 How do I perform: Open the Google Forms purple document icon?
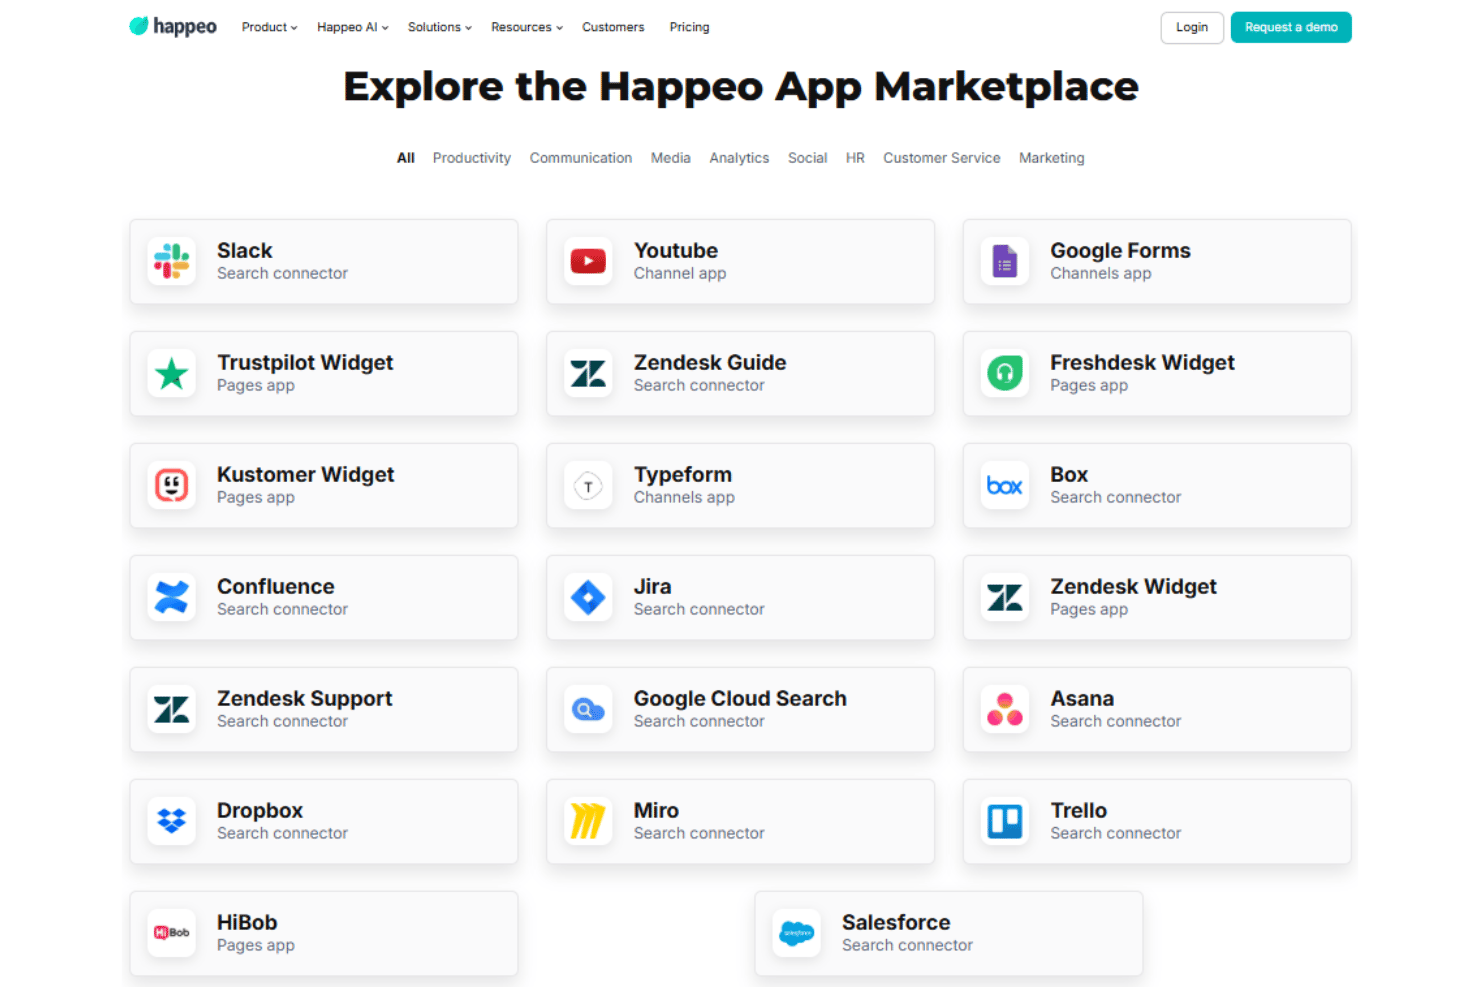tap(1005, 261)
